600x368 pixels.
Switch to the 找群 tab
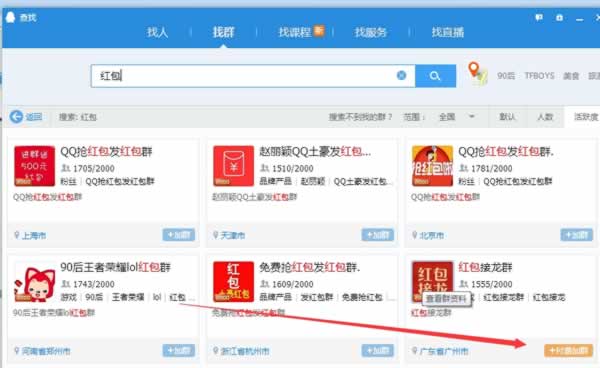coord(223,32)
